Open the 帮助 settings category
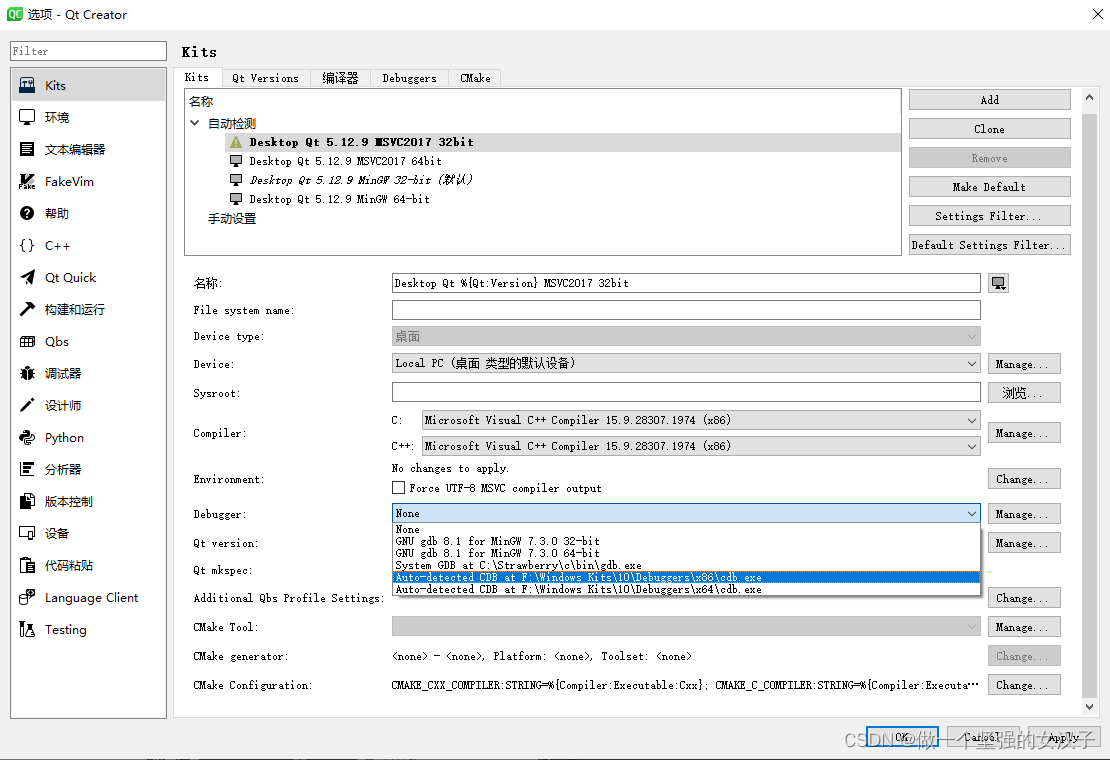Viewport: 1110px width, 760px height. (88, 214)
